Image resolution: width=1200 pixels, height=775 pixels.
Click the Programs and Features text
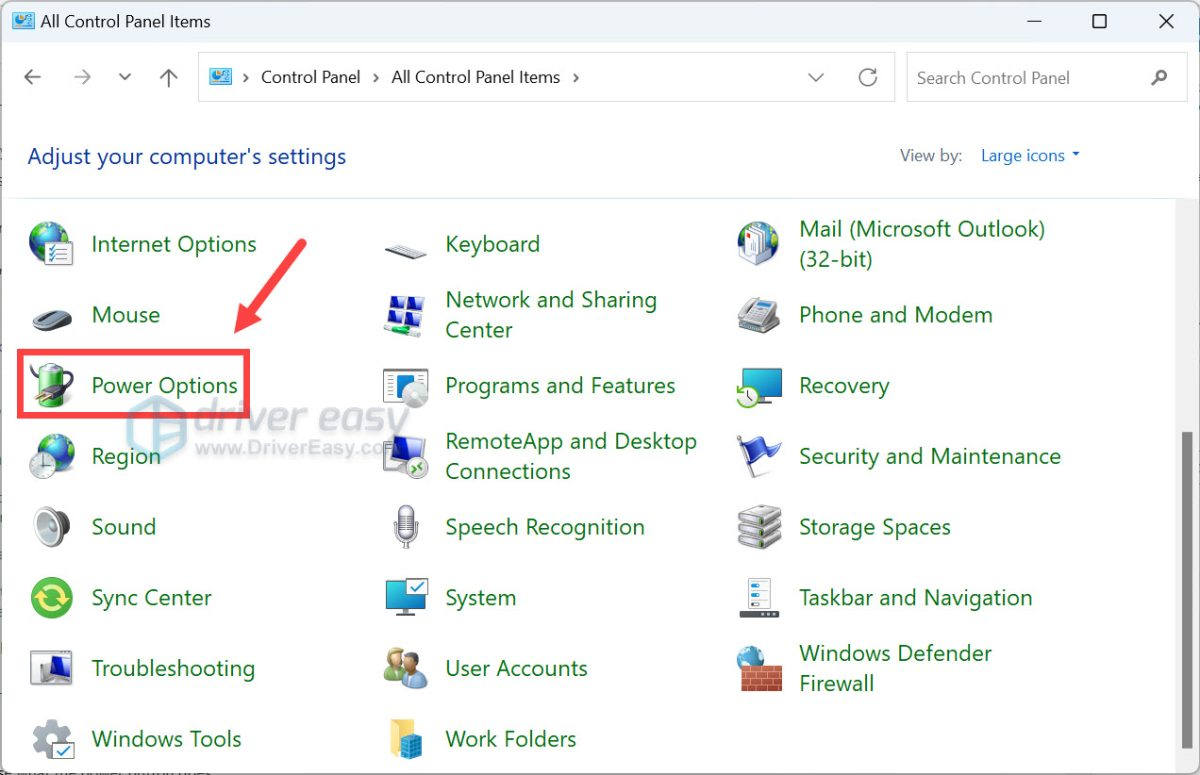pos(560,386)
